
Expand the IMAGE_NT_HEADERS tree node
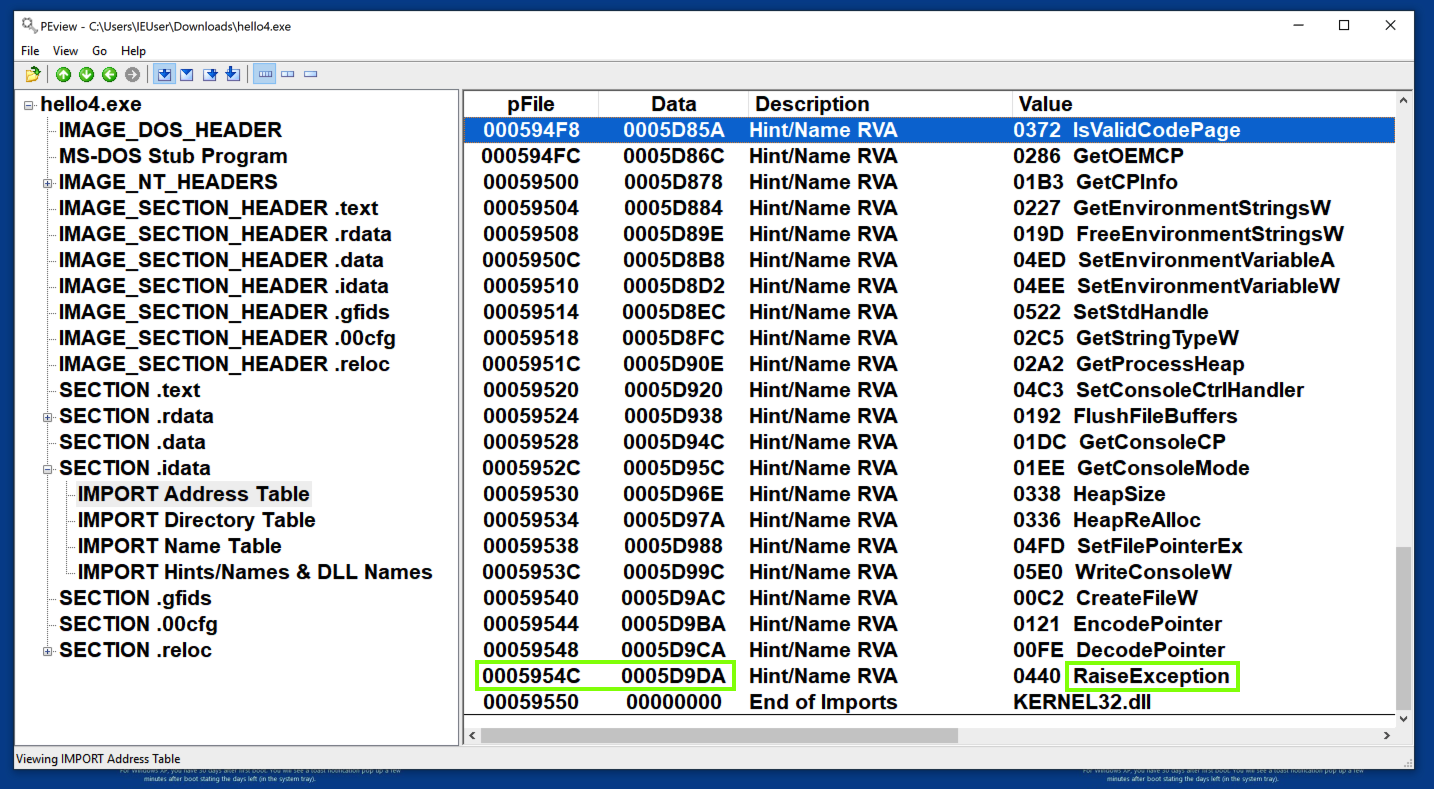click(47, 183)
